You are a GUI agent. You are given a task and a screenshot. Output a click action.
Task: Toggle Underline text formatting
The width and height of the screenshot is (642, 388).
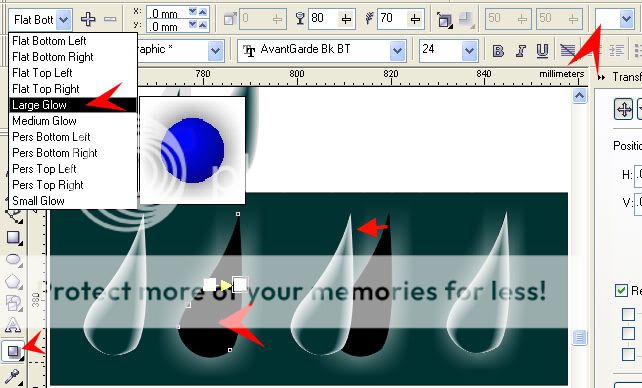[x=542, y=51]
